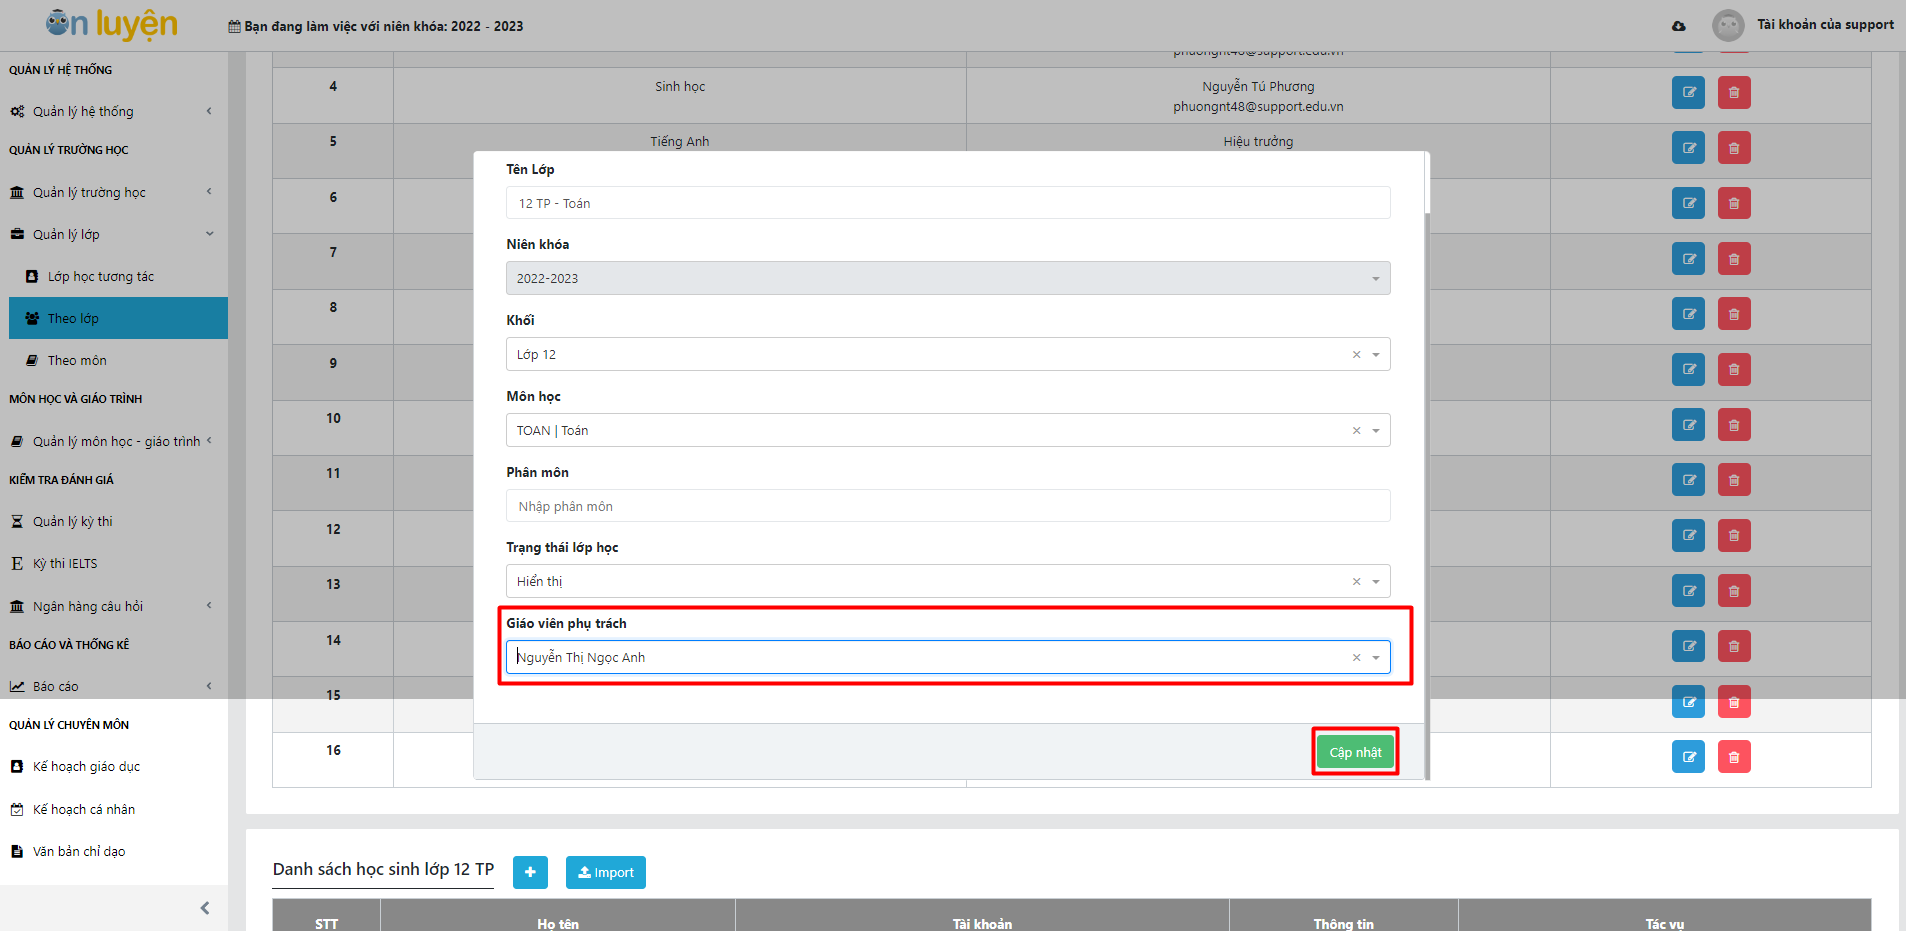Click the edit icon in row 4
This screenshot has height=931, width=1906.
(1688, 93)
